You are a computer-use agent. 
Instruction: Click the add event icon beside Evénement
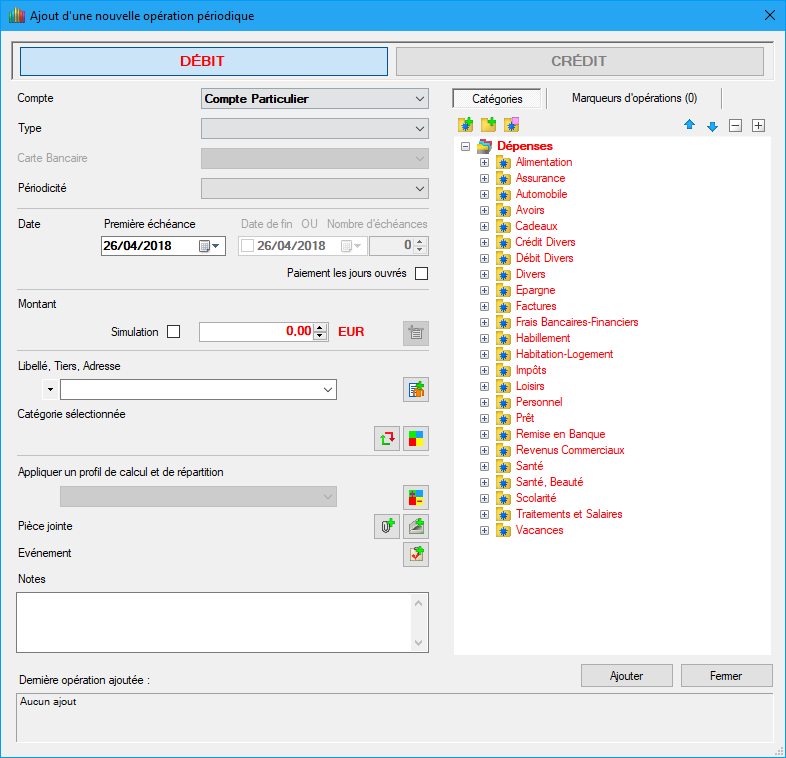coord(415,554)
